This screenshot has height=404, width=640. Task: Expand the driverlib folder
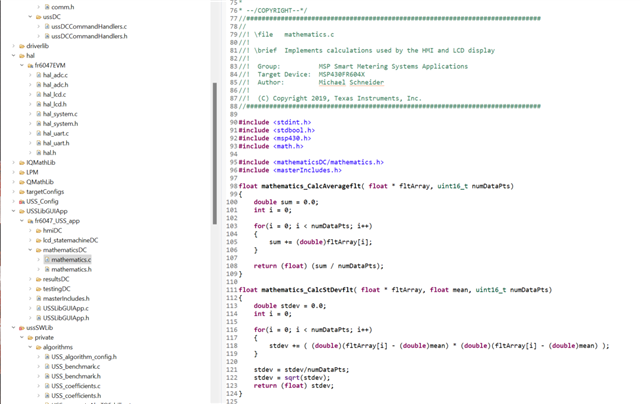[13, 46]
